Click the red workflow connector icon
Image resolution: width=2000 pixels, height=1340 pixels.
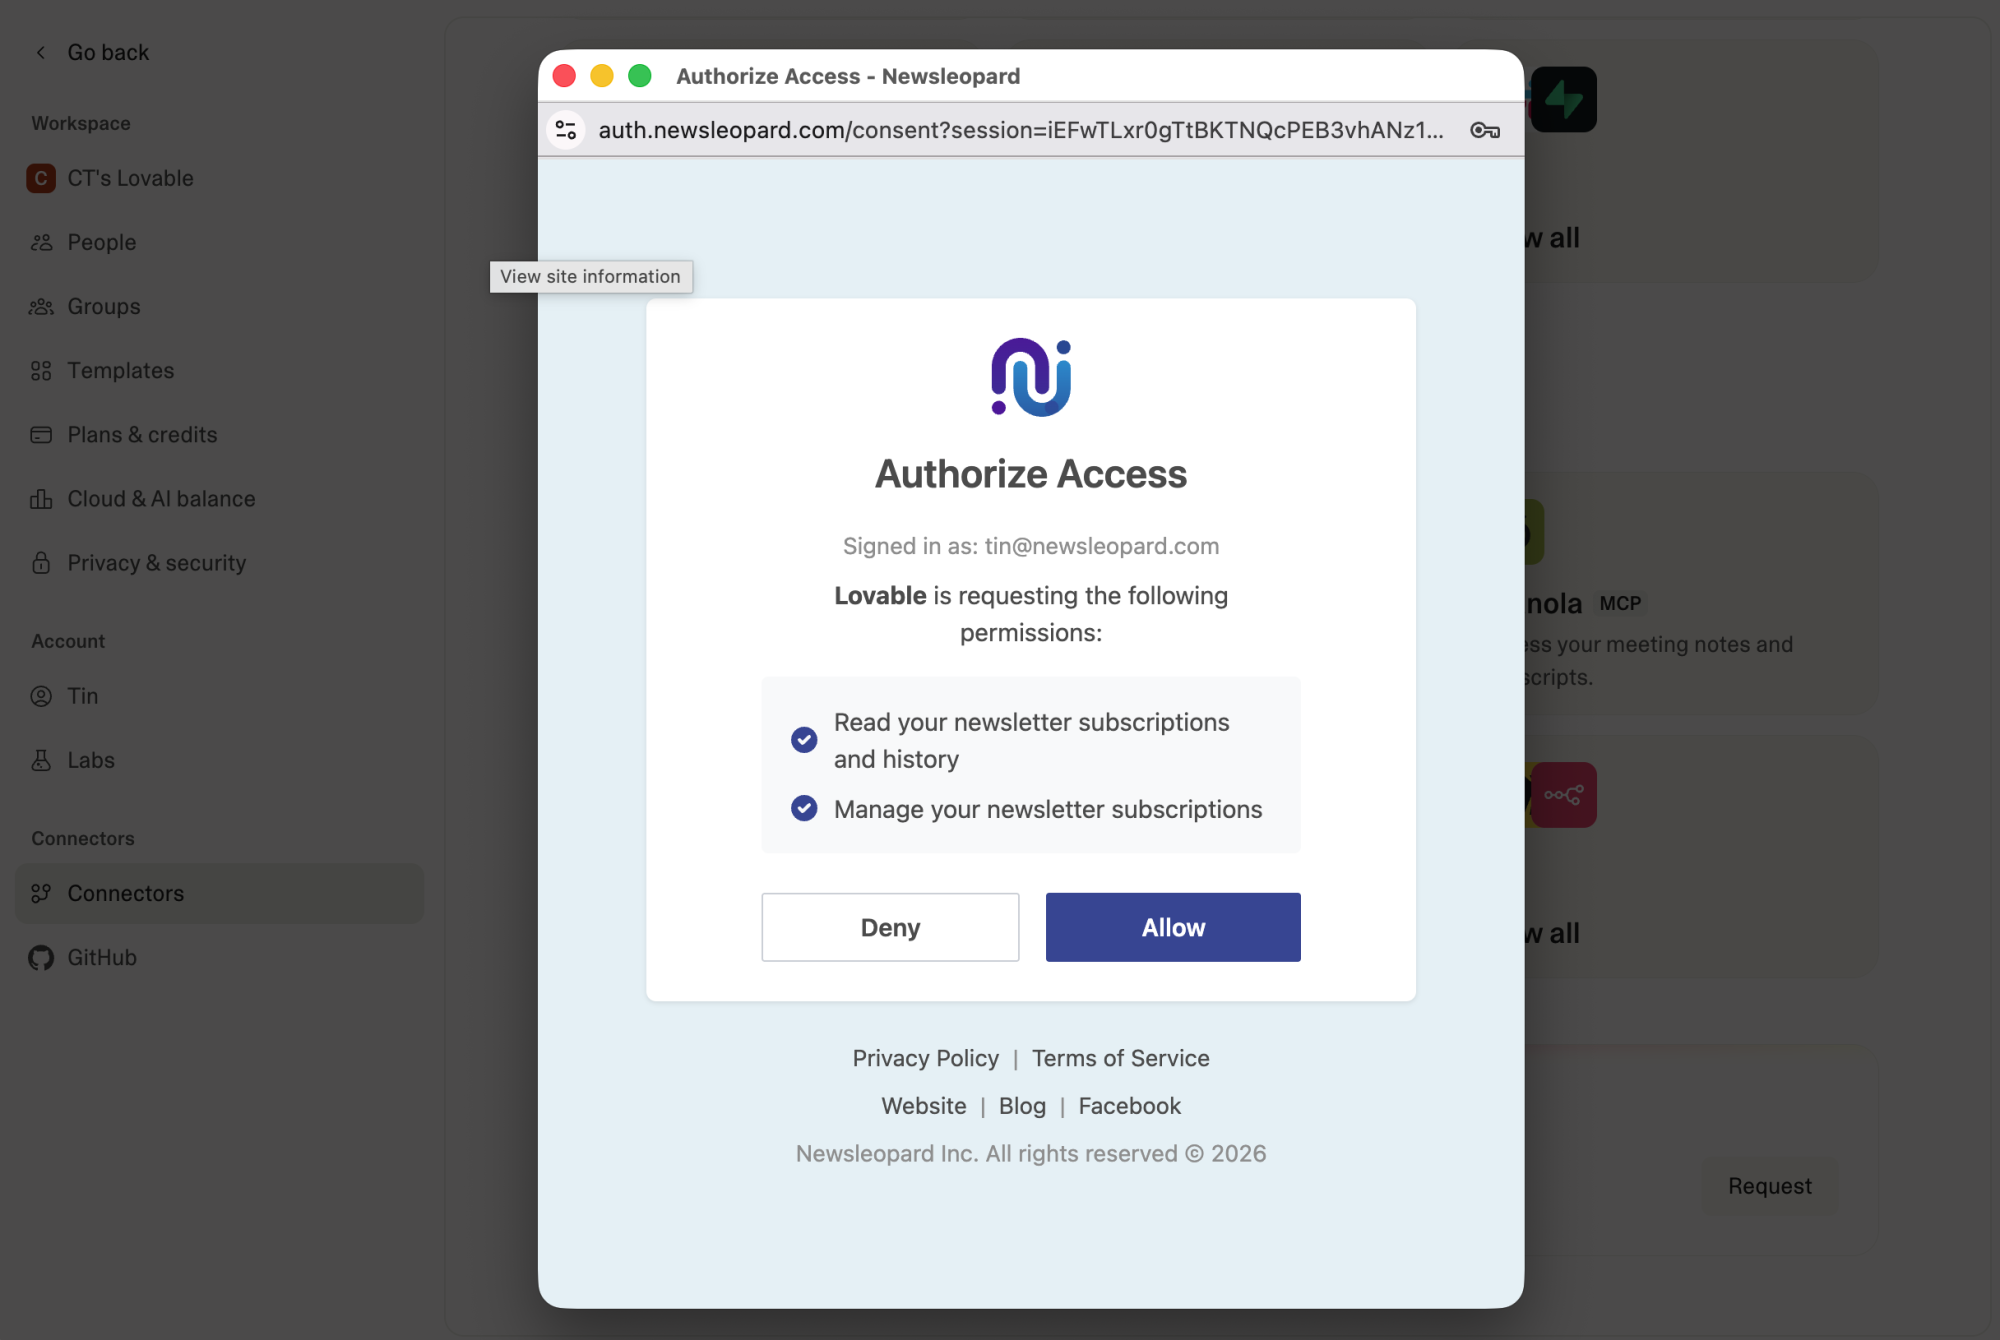point(1563,795)
